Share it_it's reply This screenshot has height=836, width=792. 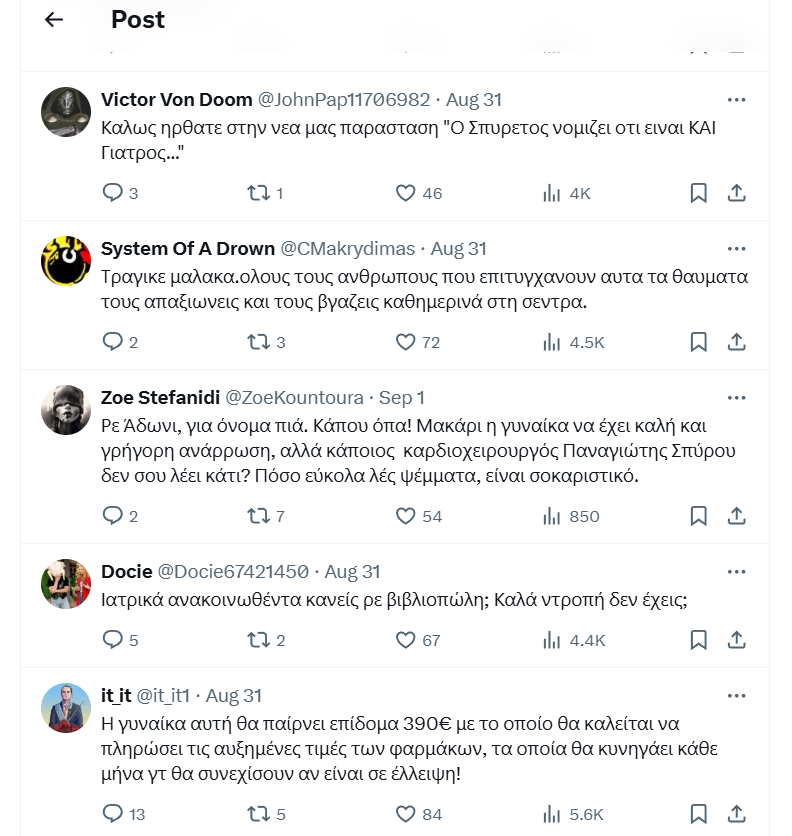pyautogui.click(x=736, y=813)
